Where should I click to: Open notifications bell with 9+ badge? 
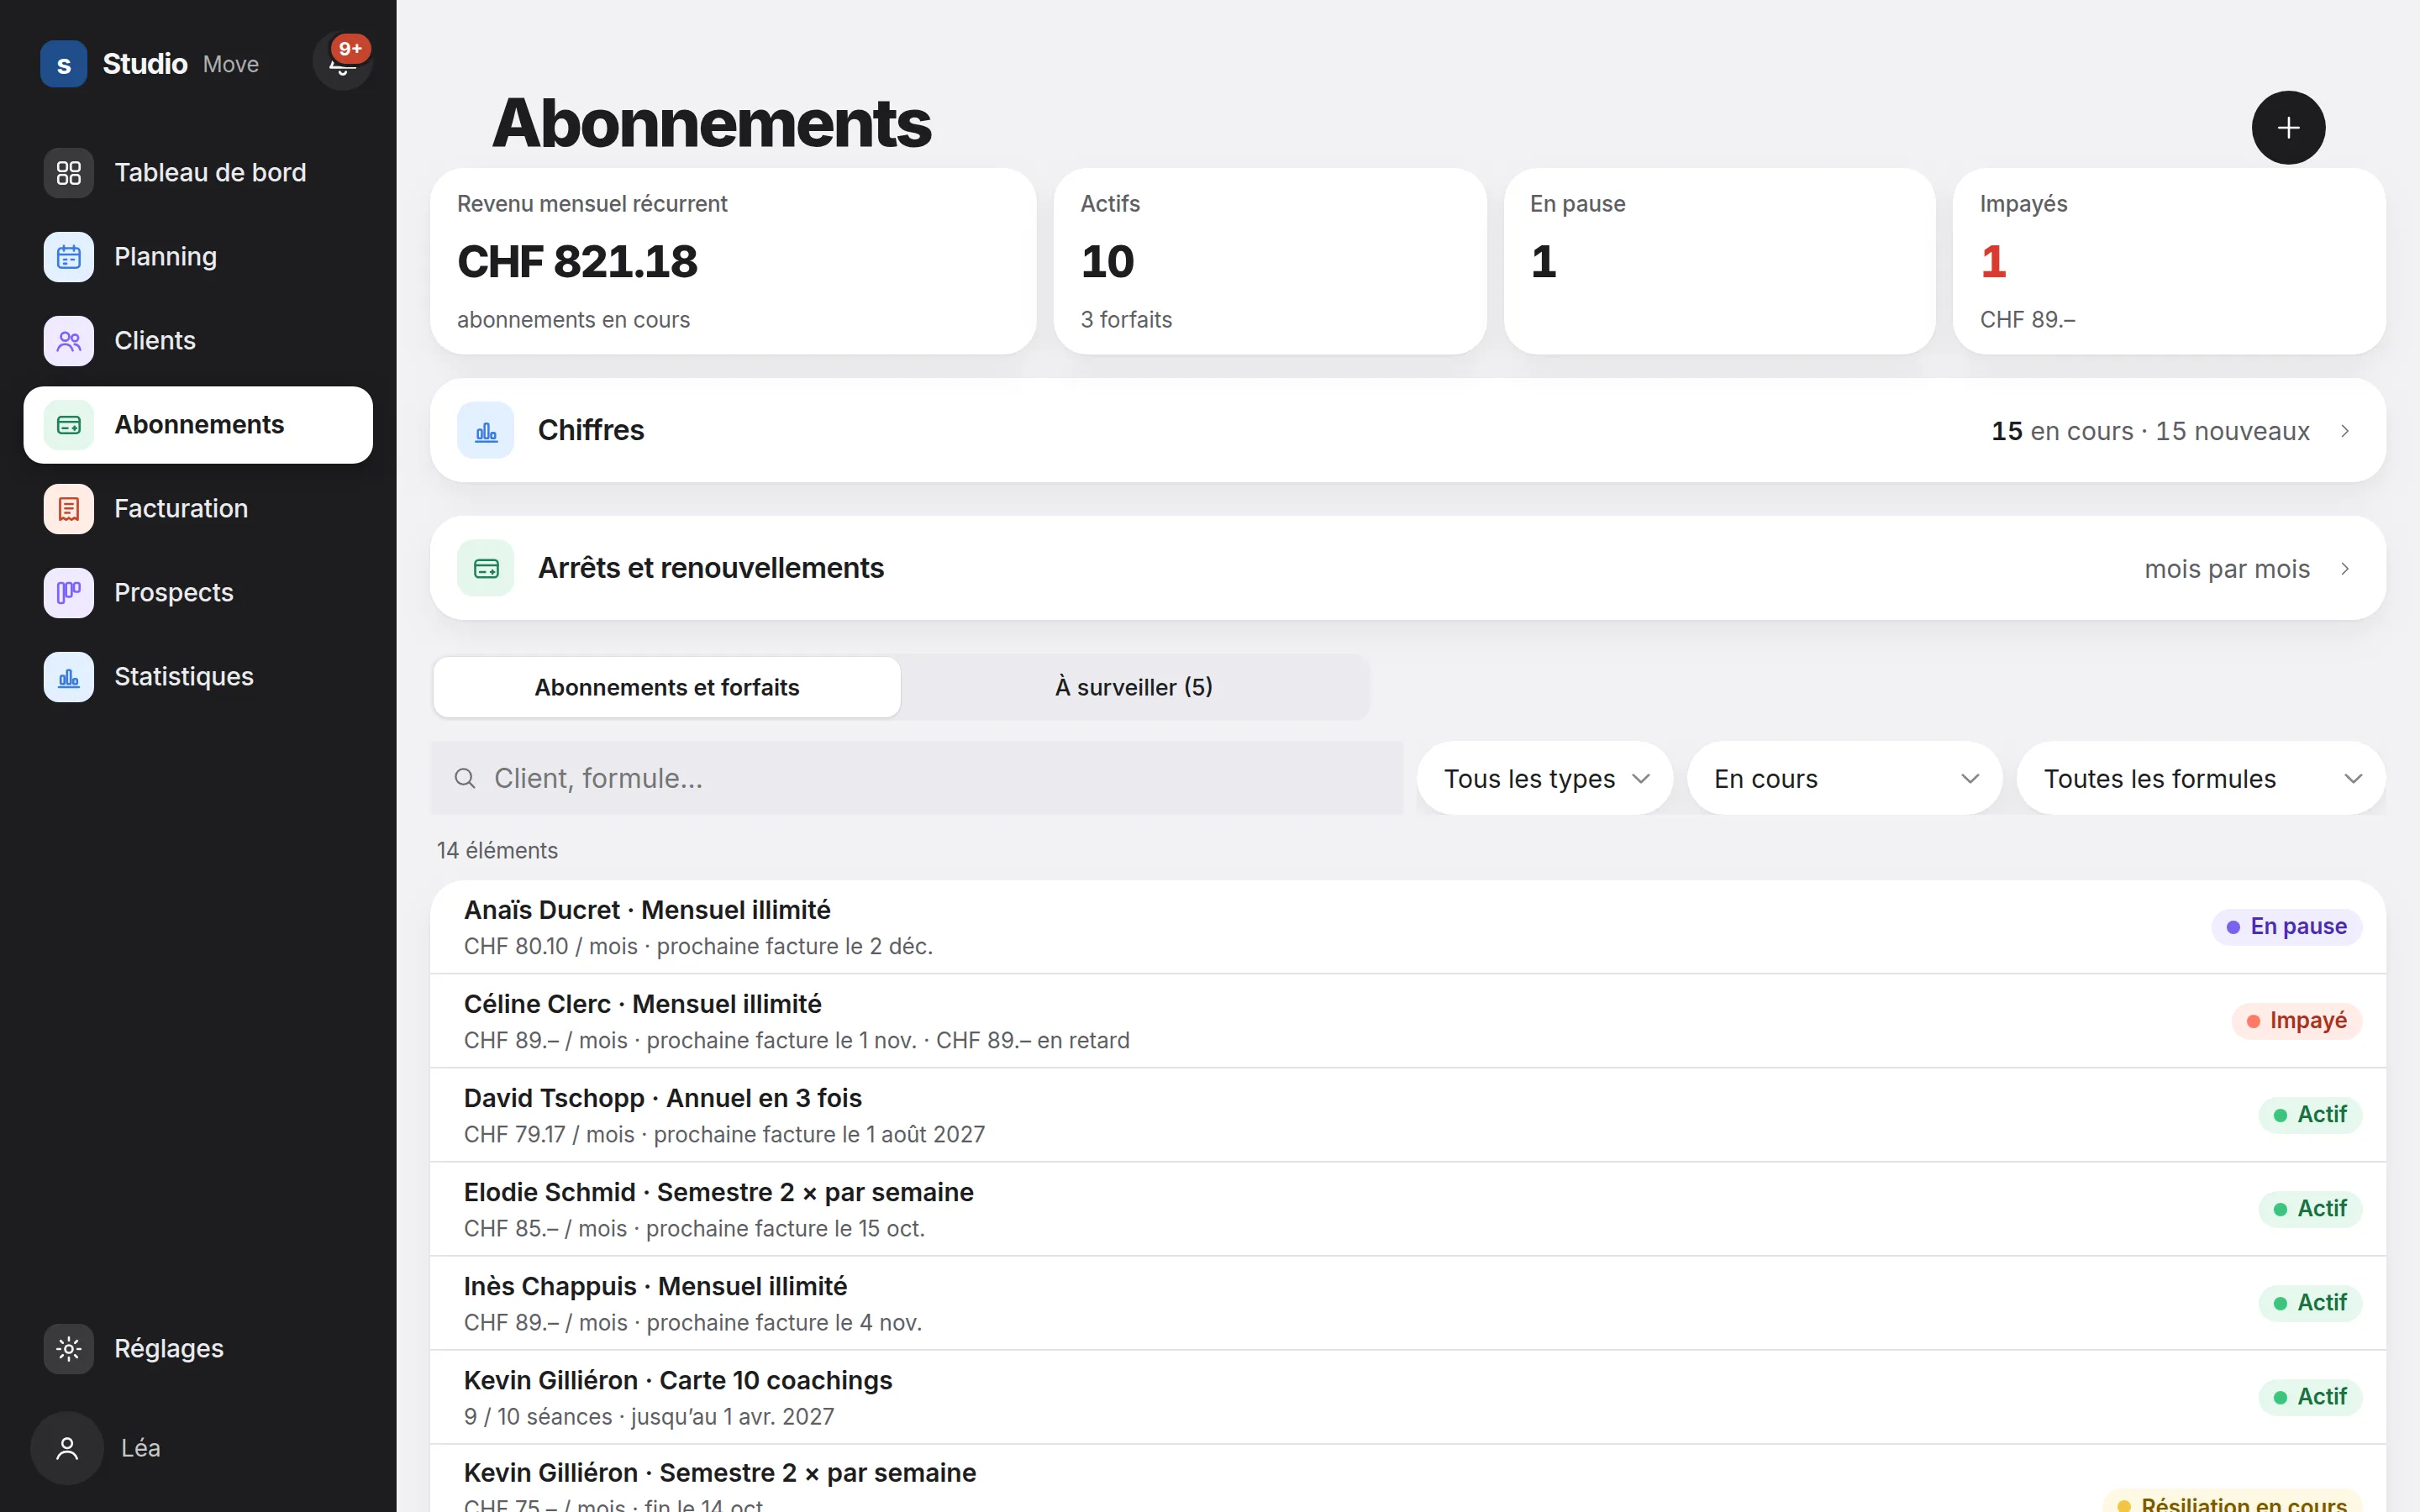point(342,61)
